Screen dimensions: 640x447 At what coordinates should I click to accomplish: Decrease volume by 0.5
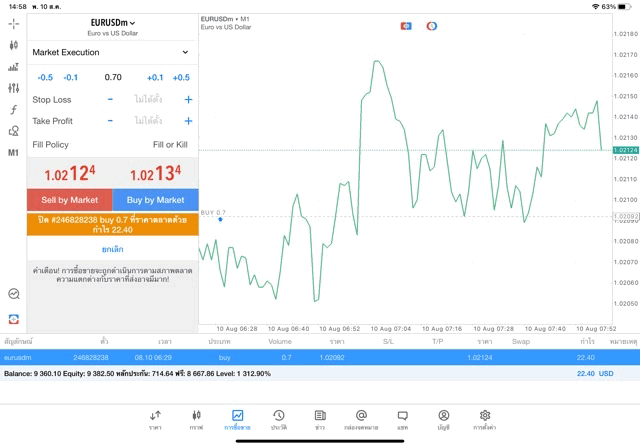(x=45, y=78)
